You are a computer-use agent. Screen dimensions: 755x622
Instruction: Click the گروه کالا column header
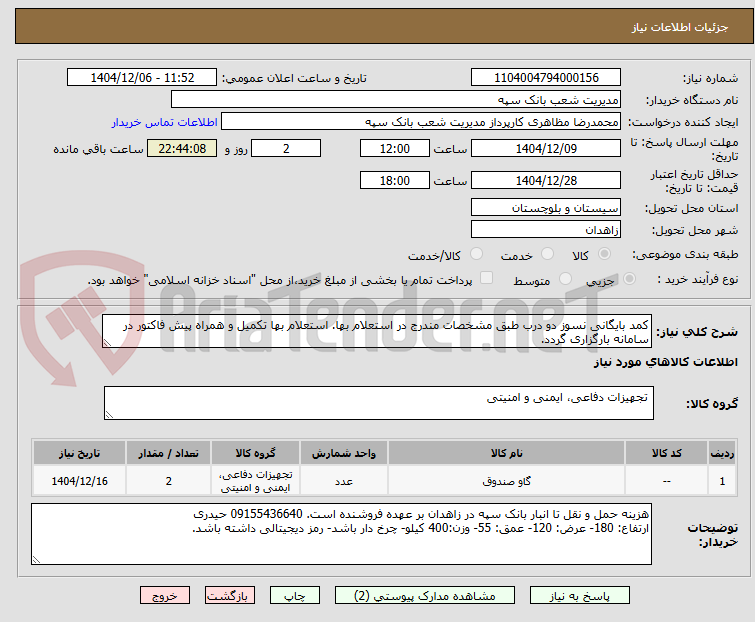pos(255,453)
